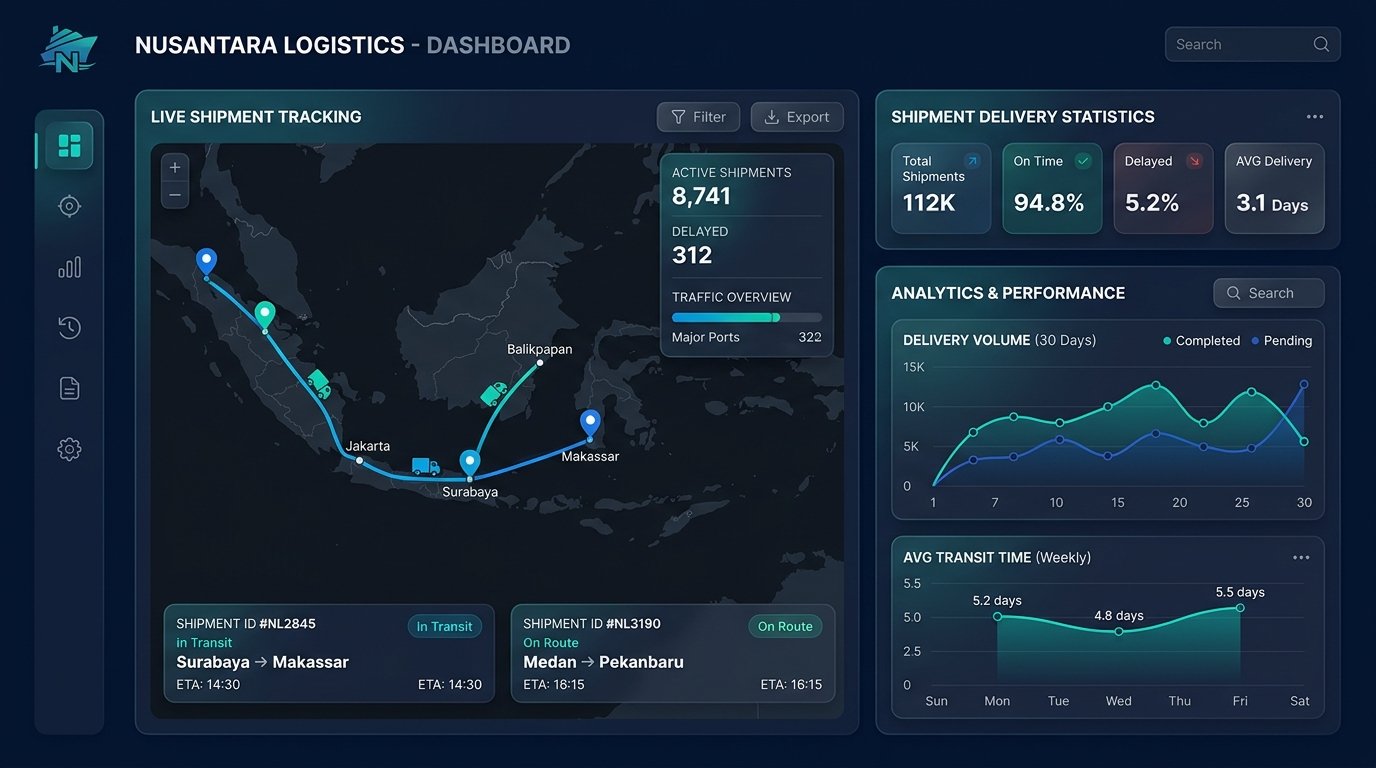Open the settings gear sidebar icon

tap(69, 449)
